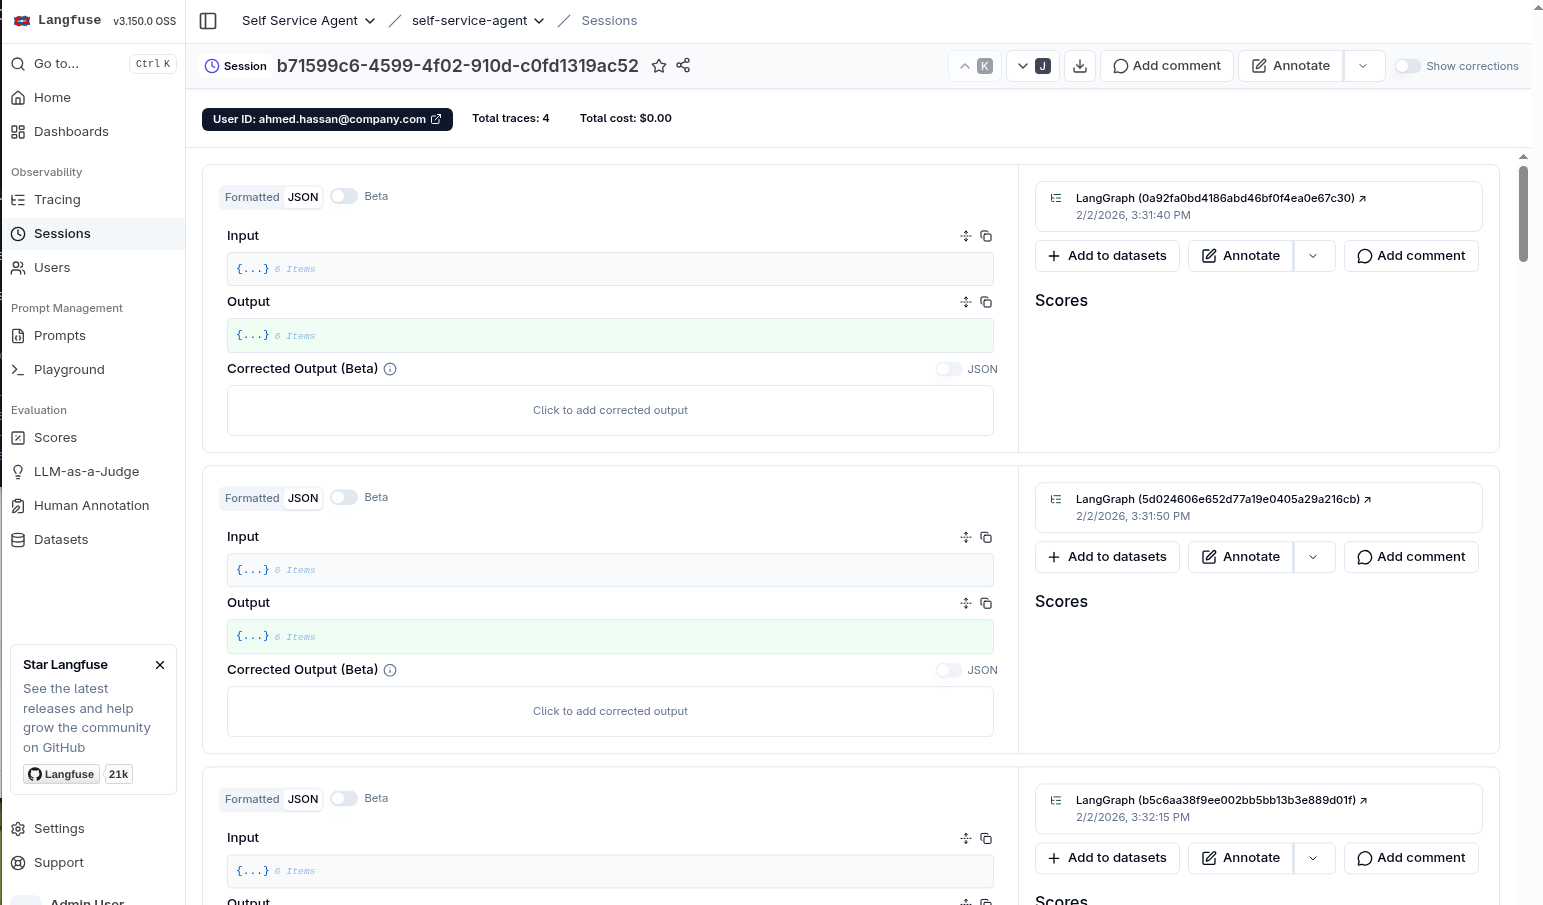Toggle Beta switch in first trace

[x=344, y=196]
